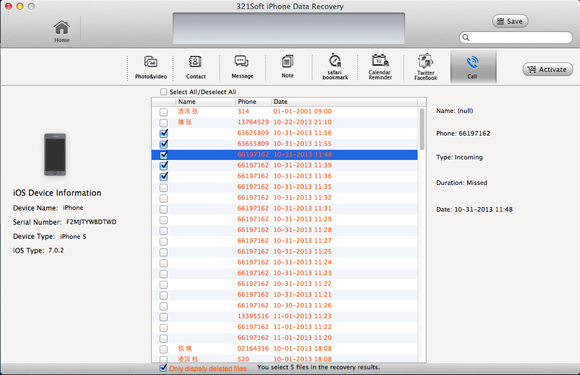The image size is (580, 375).
Task: Go to the Home screen
Action: click(x=62, y=31)
